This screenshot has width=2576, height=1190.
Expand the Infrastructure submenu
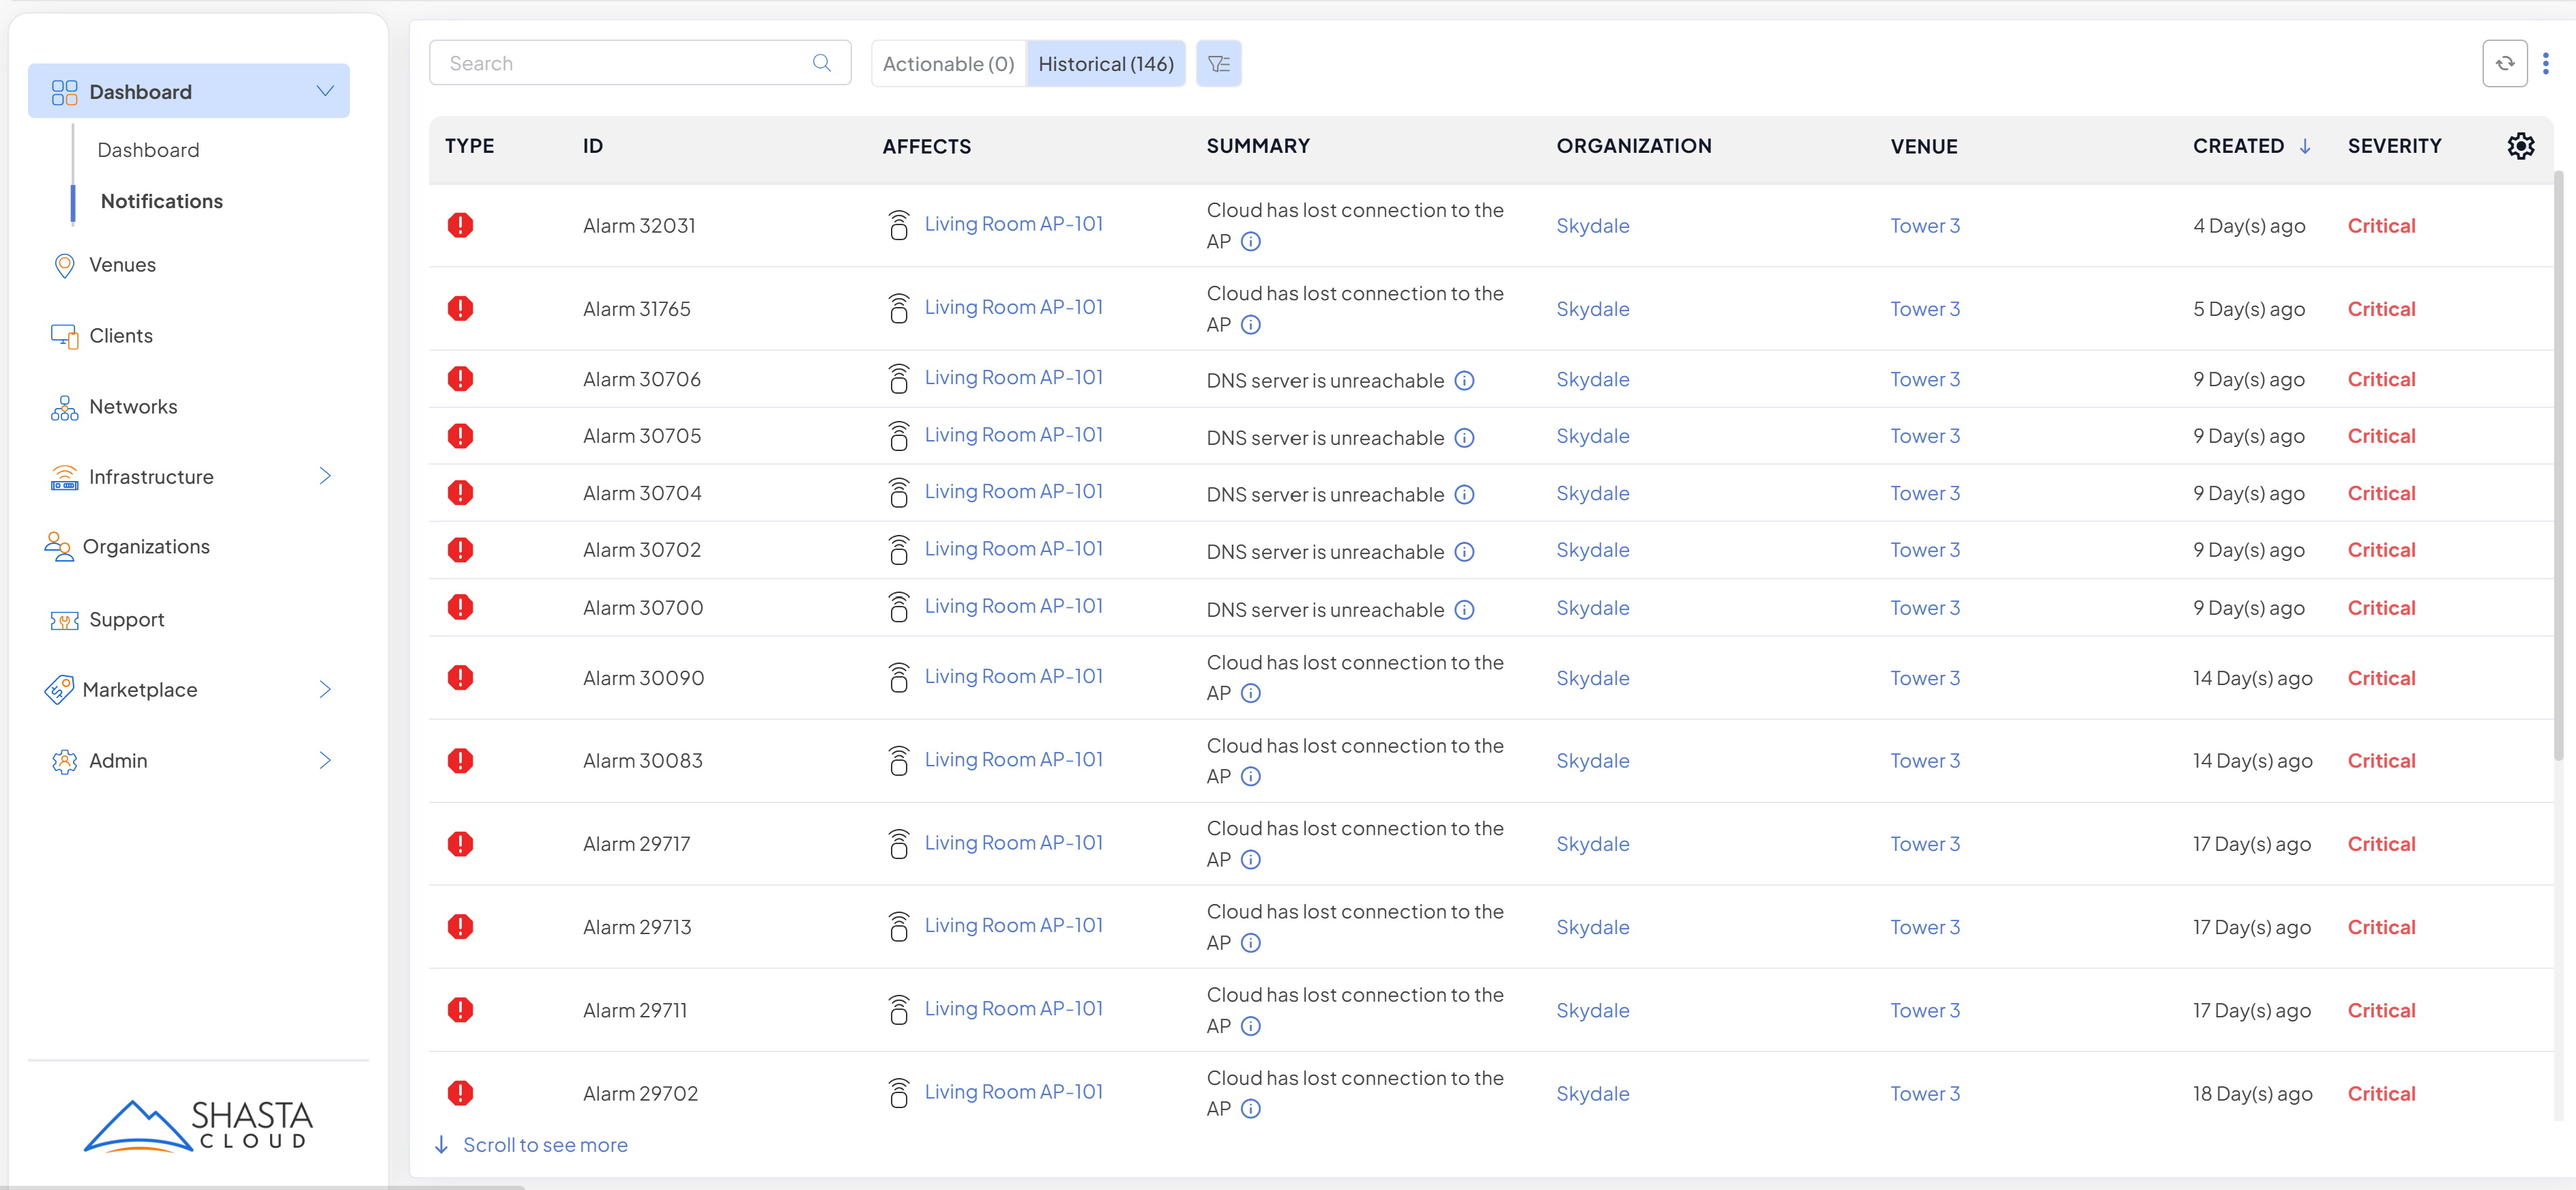[325, 476]
